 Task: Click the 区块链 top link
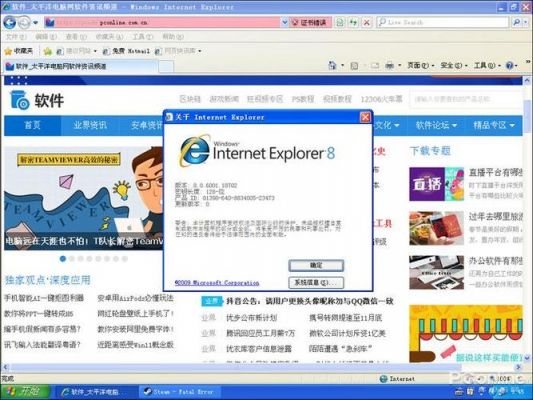click(190, 99)
